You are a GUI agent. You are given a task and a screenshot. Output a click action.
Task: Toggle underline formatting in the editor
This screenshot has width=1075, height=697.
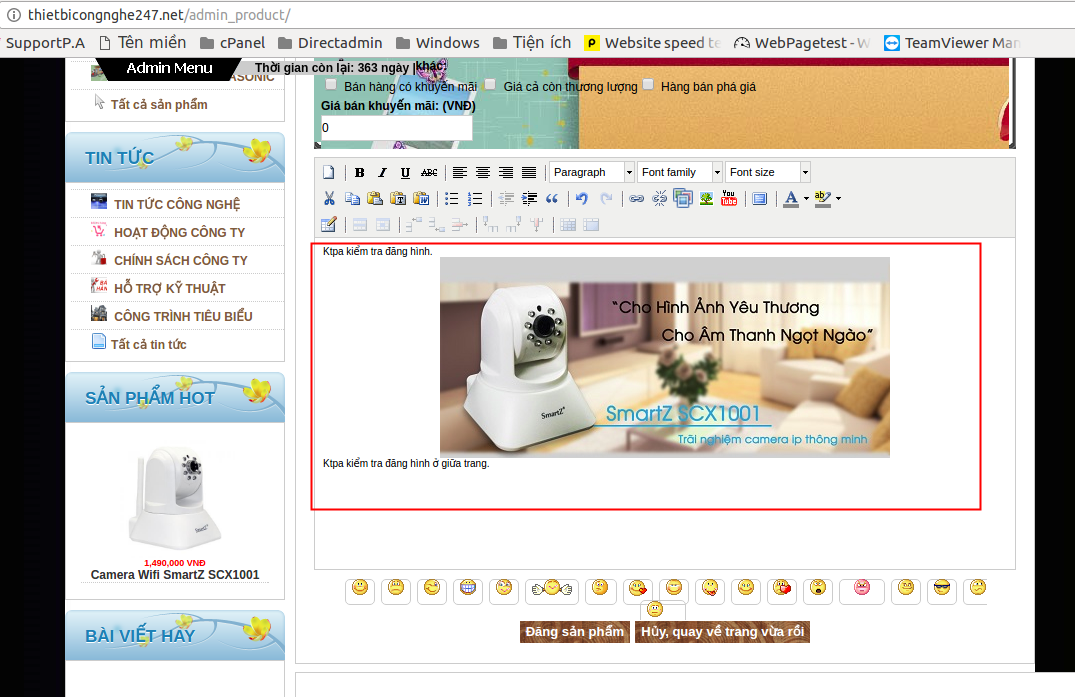coord(405,173)
